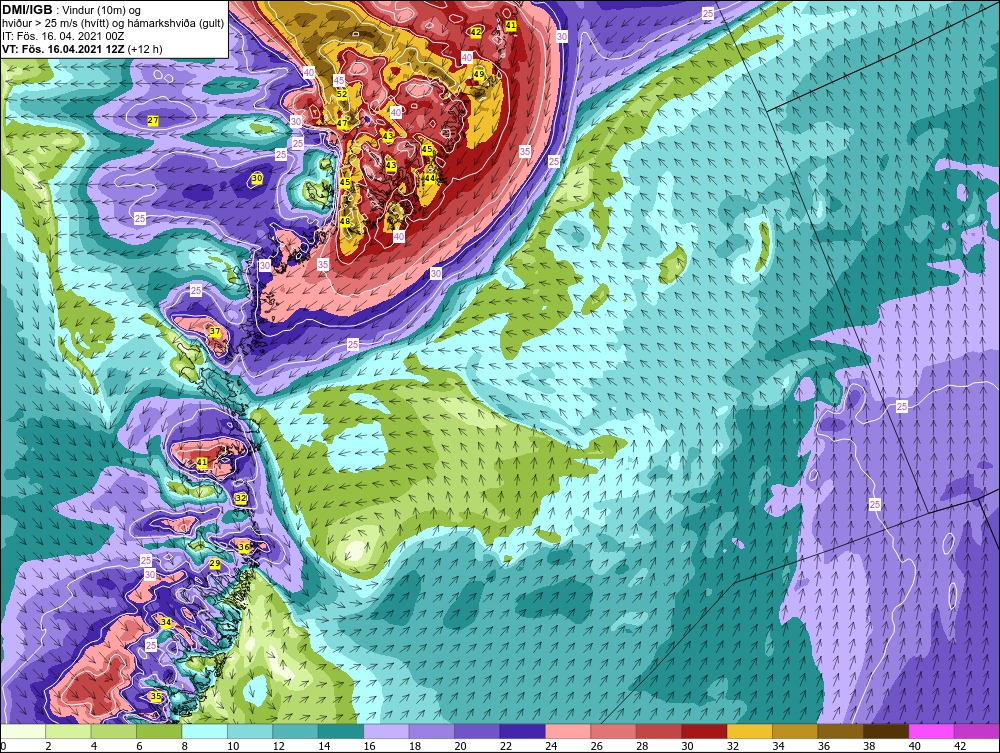The width and height of the screenshot is (1000, 753).
Task: Click the yellow gust value label 29
Action: tap(215, 564)
